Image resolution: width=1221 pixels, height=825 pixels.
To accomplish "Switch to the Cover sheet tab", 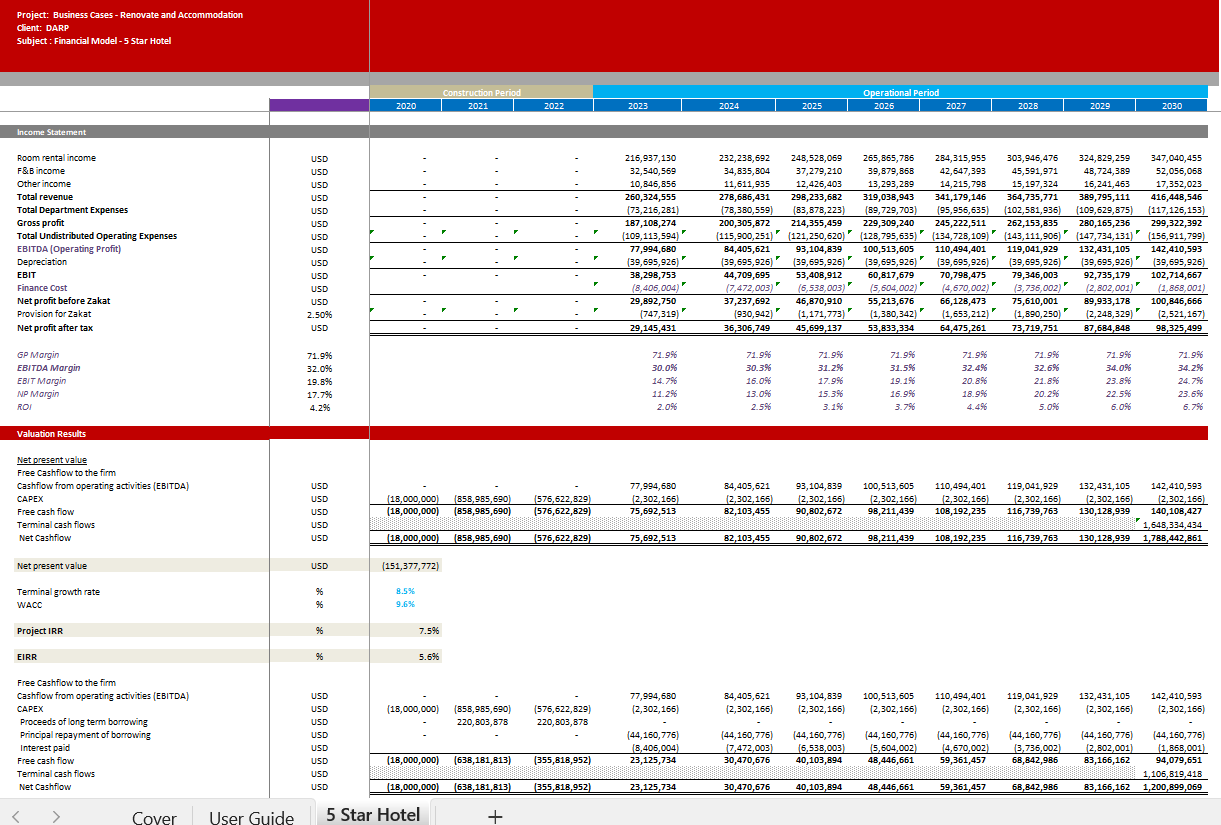I will (x=154, y=817).
